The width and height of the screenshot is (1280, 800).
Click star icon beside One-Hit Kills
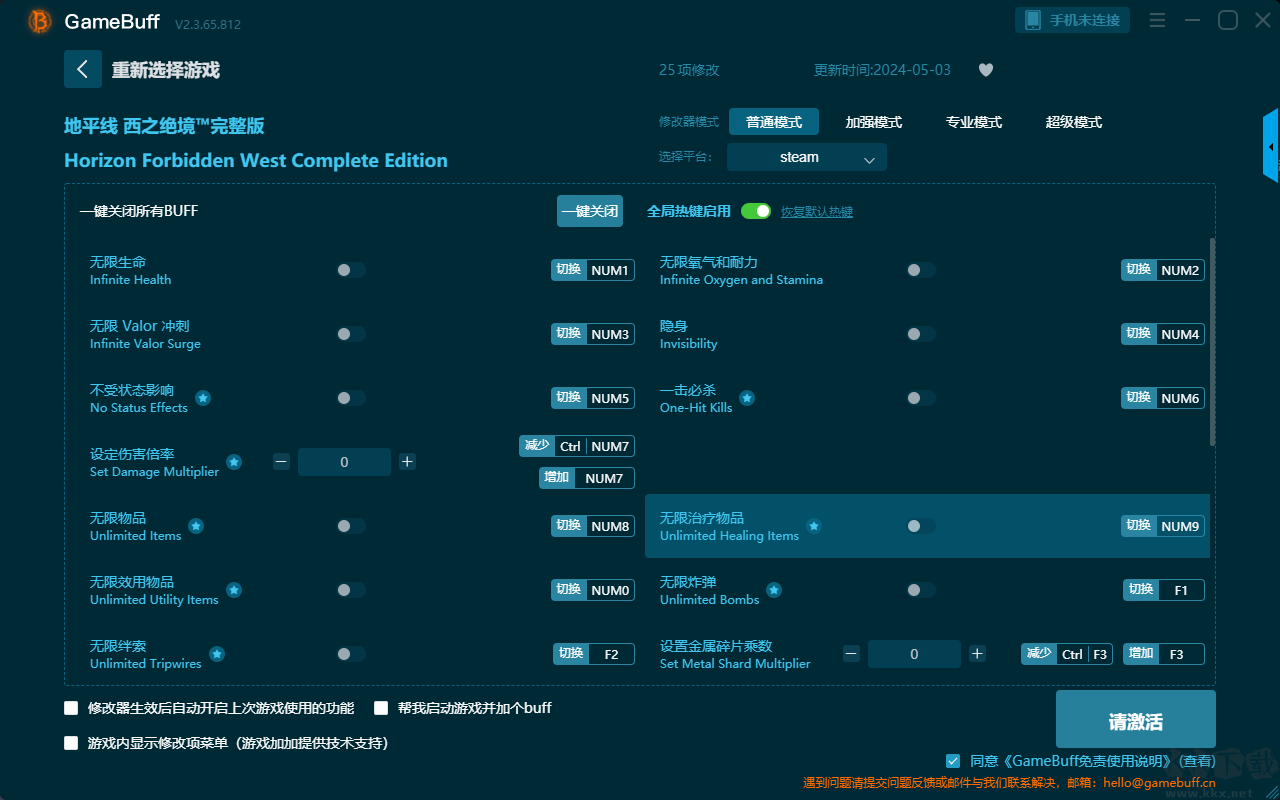(x=747, y=398)
